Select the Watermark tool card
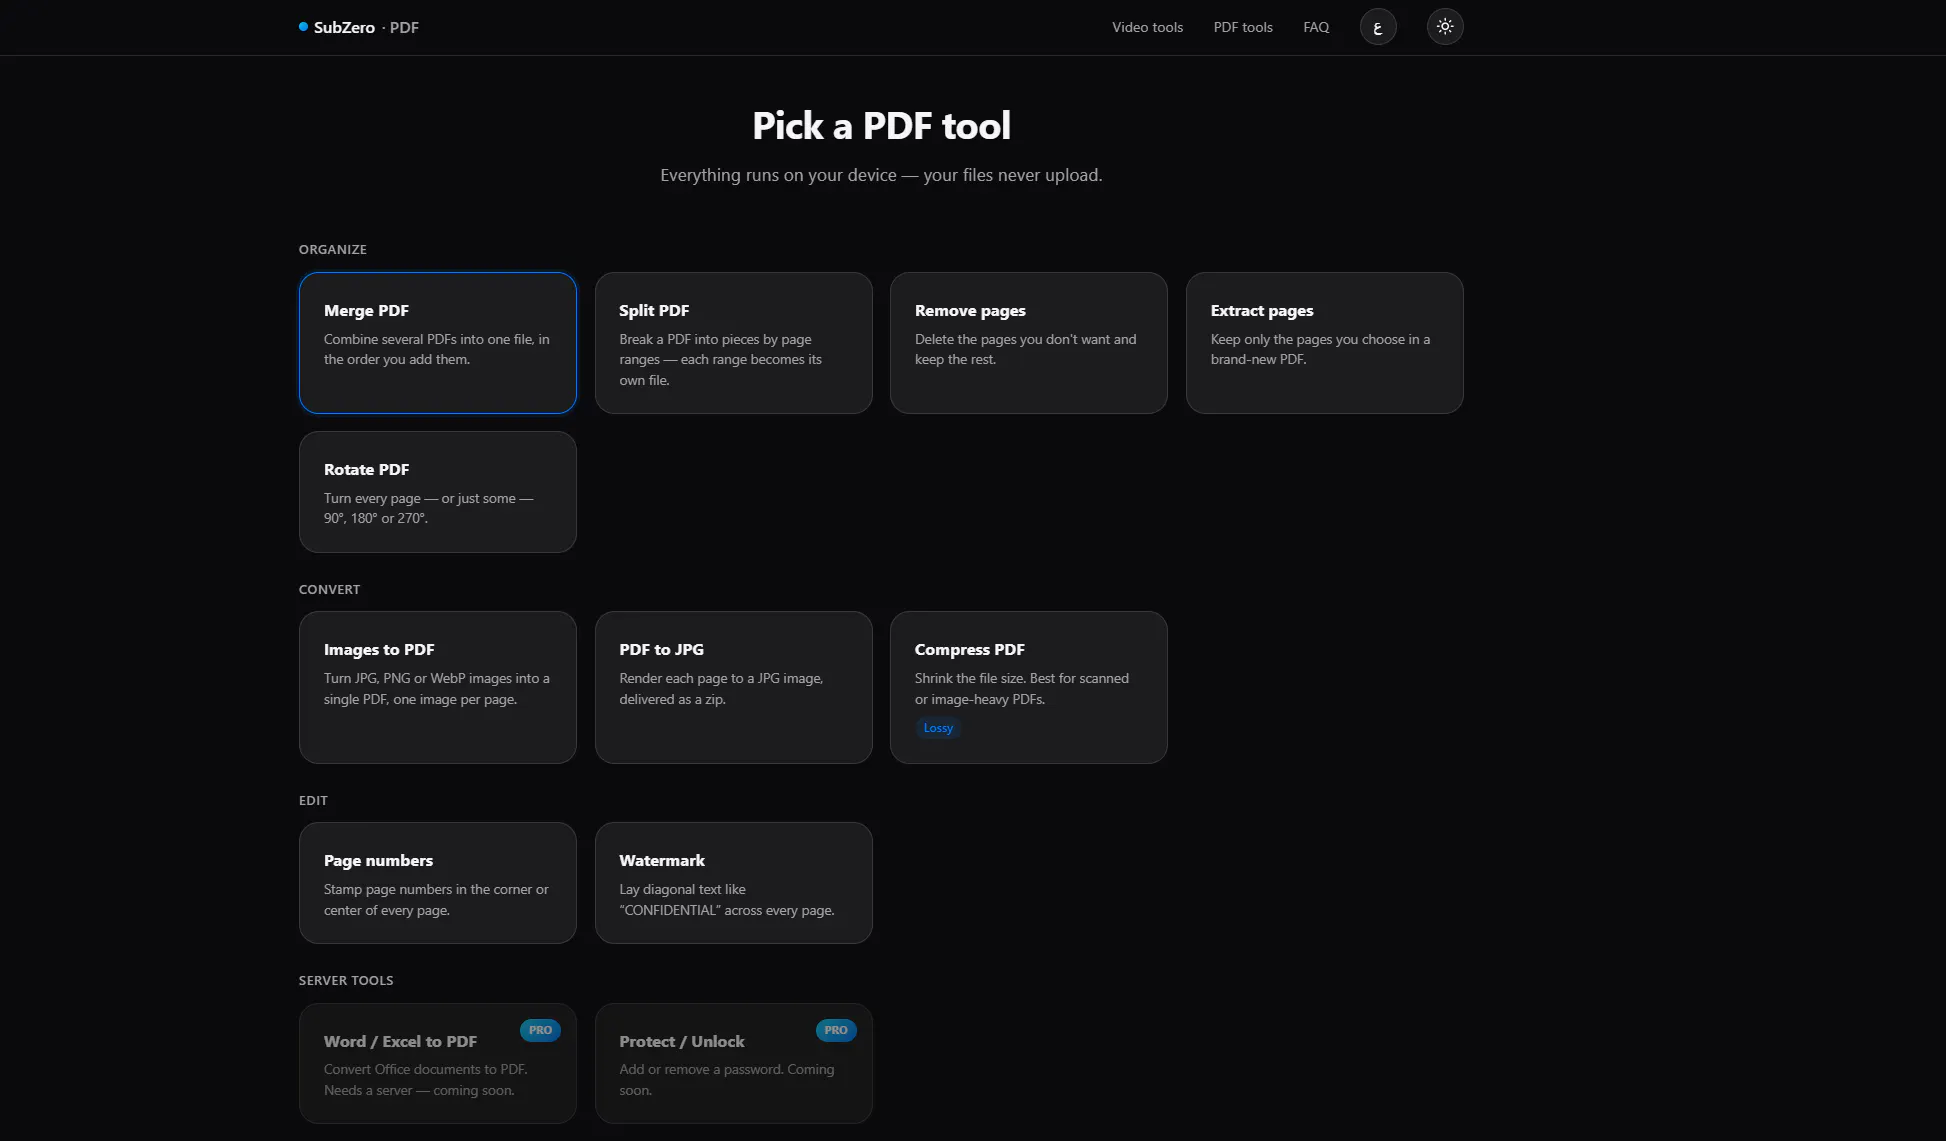The image size is (1946, 1141). pyautogui.click(x=733, y=883)
